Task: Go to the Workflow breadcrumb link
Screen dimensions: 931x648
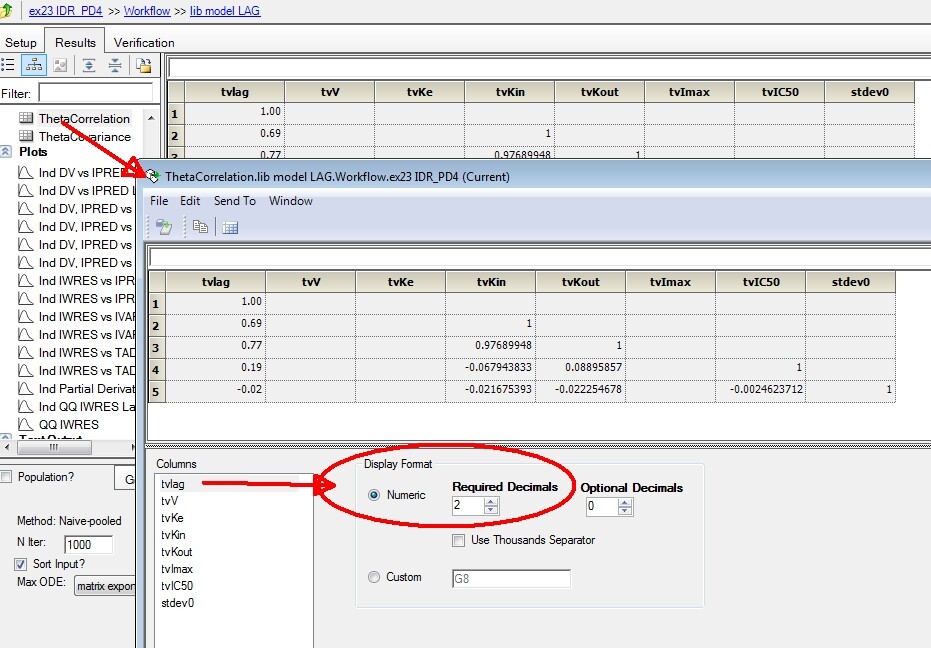Action: 147,11
